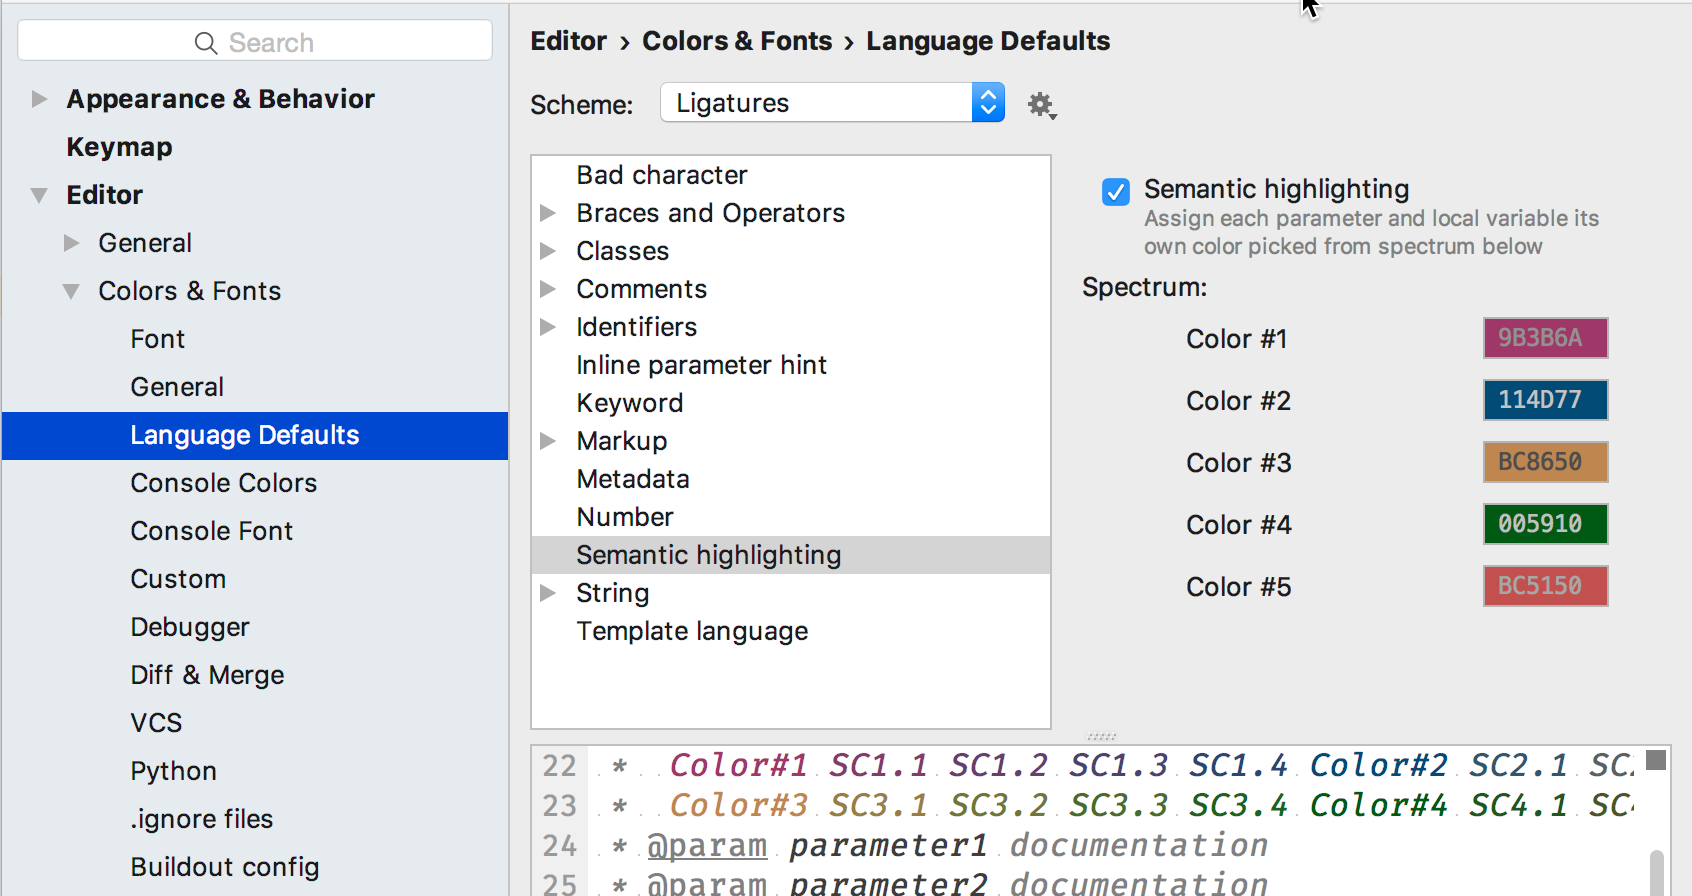Click Colors & Fonts breadcrumb link
This screenshot has height=896, width=1692.
click(x=737, y=41)
